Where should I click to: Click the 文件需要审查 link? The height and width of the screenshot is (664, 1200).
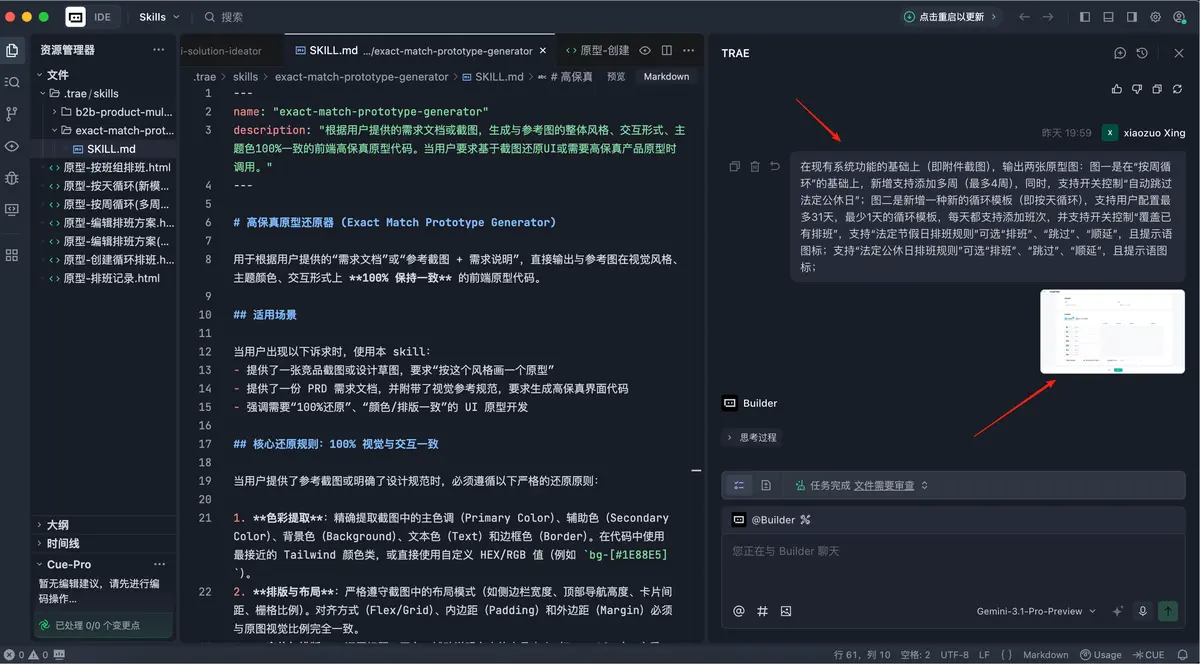tap(884, 485)
